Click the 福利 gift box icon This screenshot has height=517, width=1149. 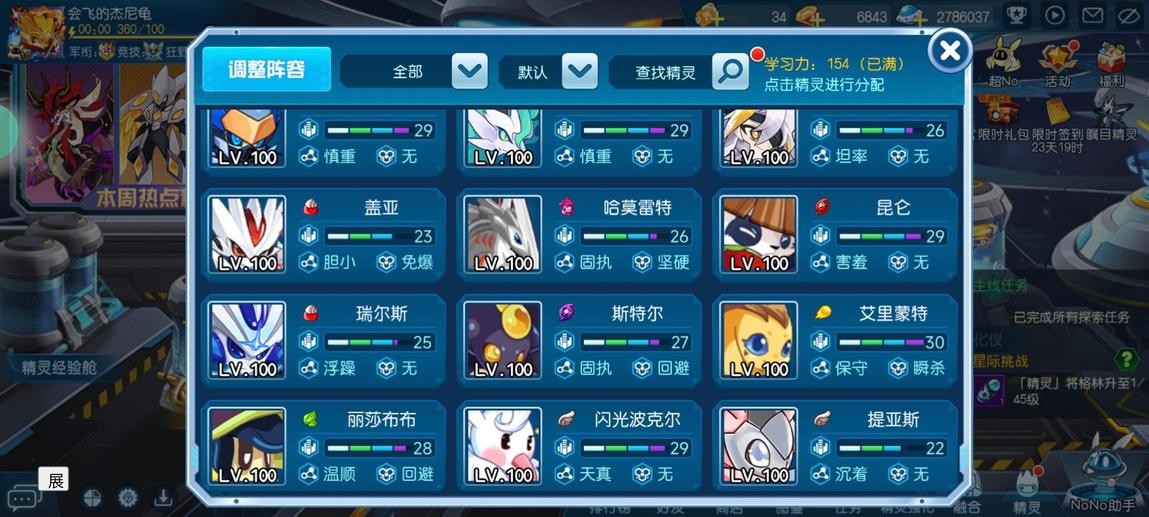pyautogui.click(x=1112, y=64)
